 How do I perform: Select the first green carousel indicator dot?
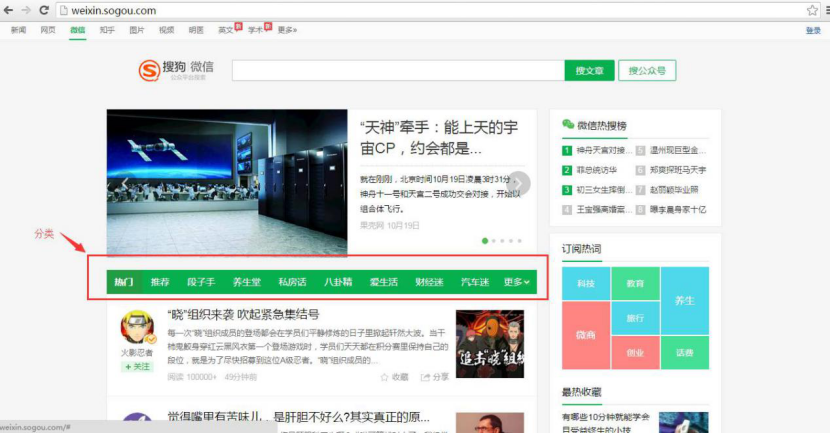(485, 241)
